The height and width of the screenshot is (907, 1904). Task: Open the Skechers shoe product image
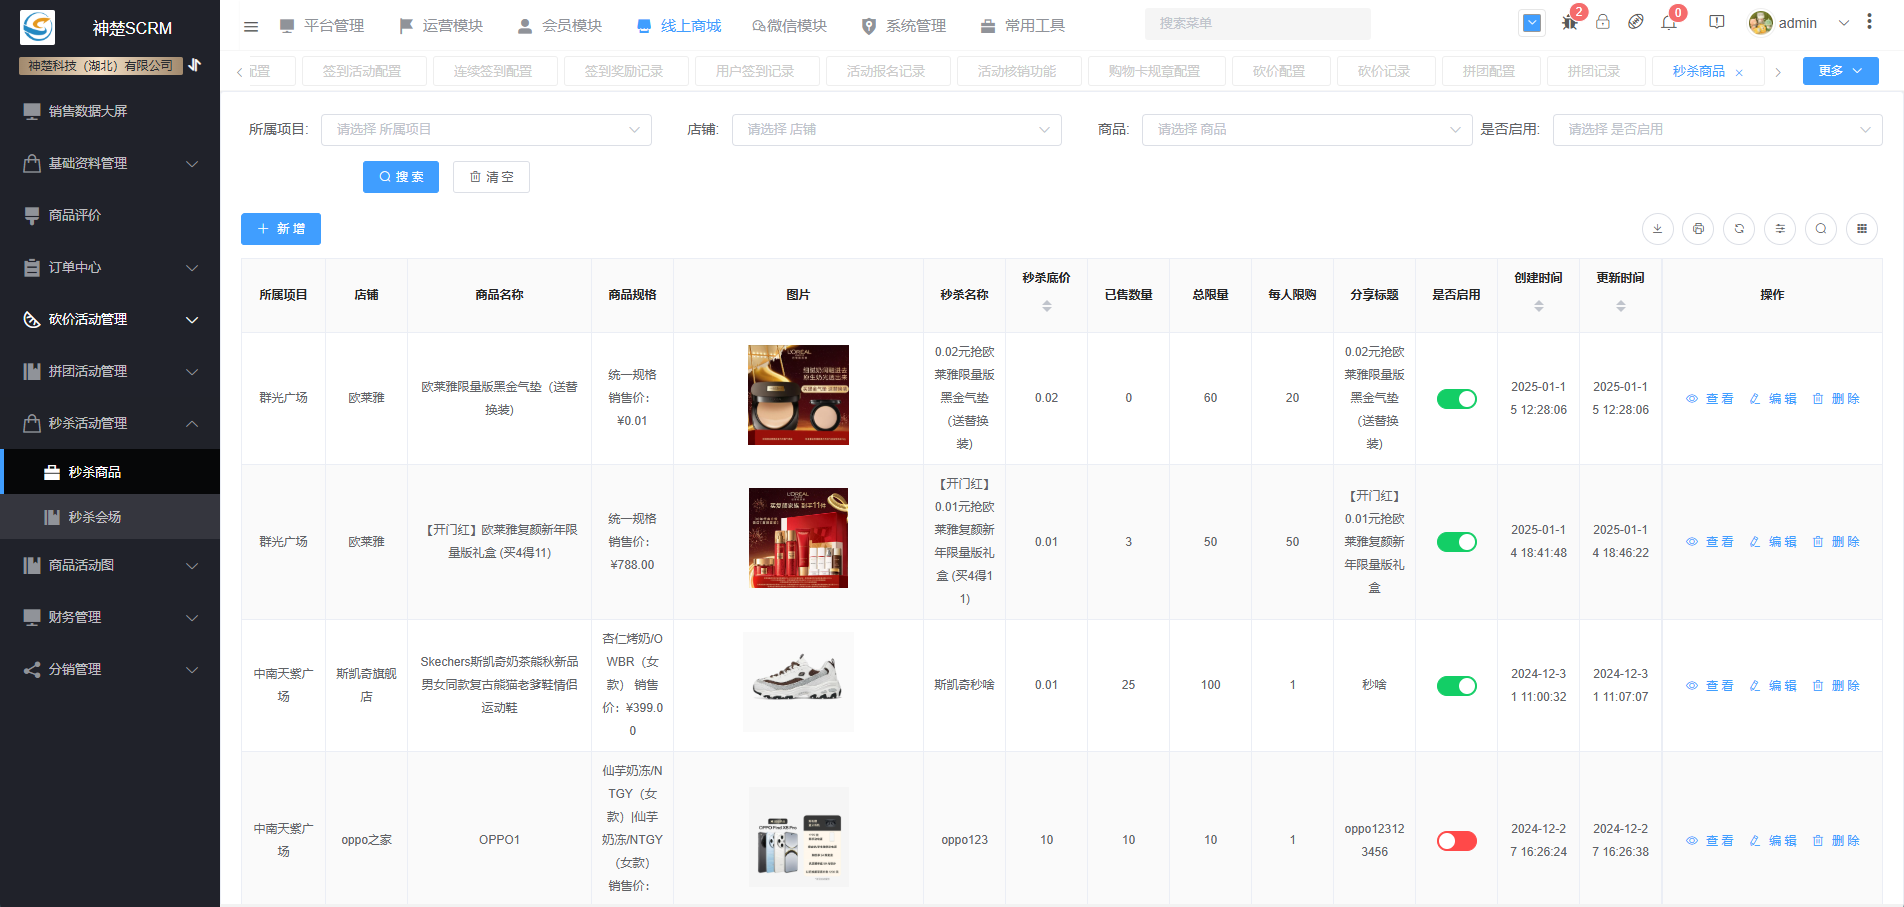click(x=798, y=681)
